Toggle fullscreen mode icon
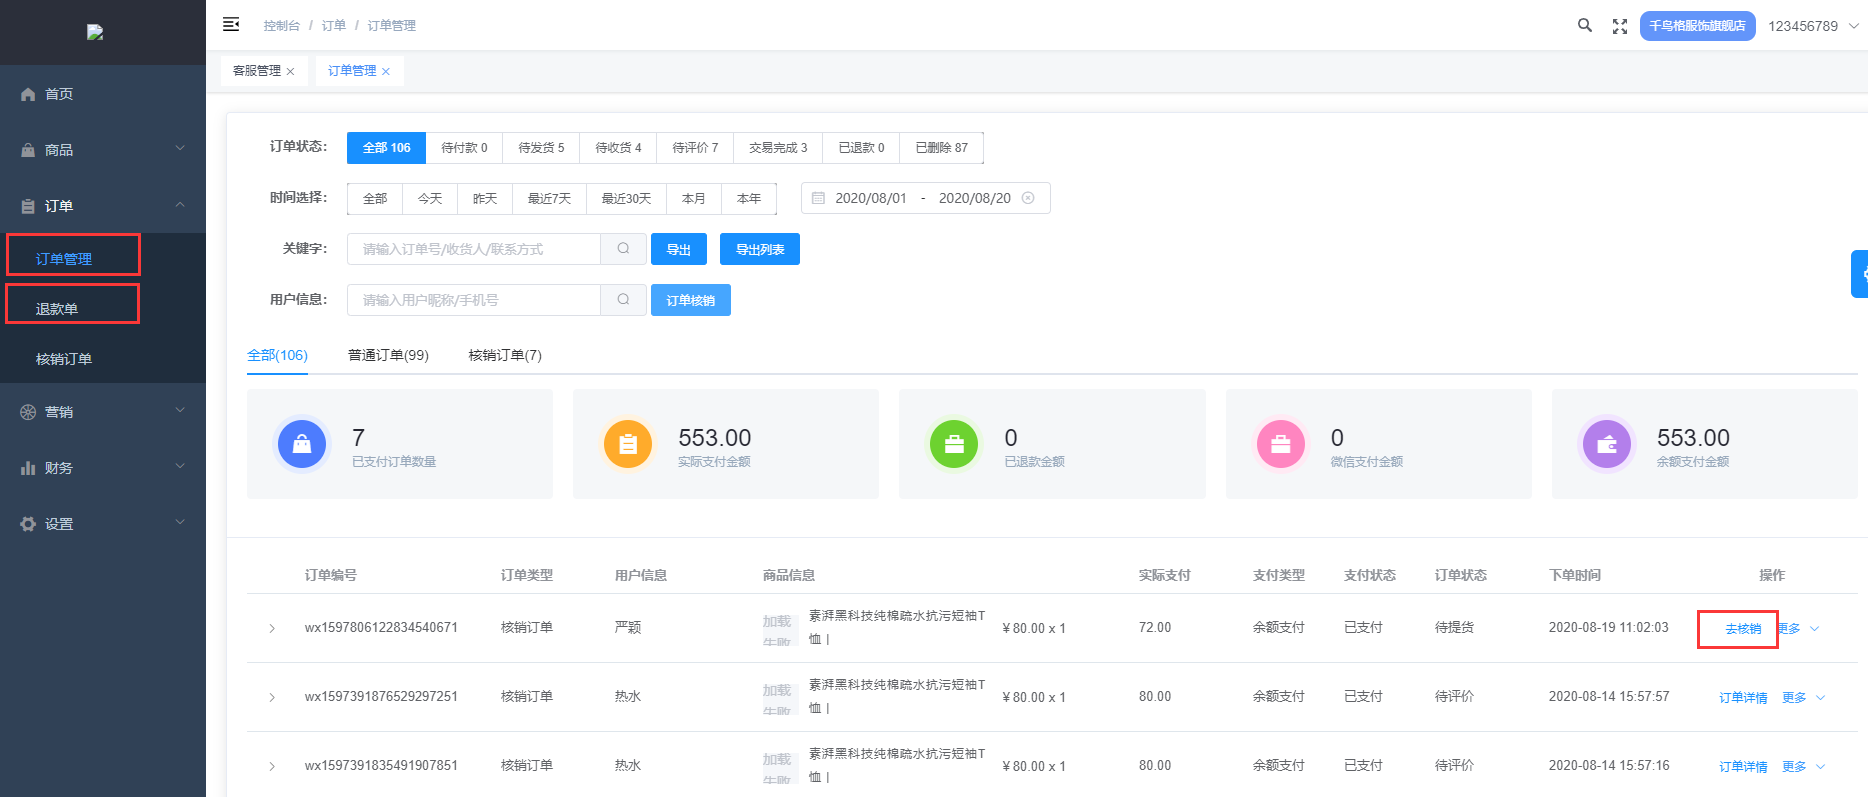This screenshot has height=797, width=1868. tap(1620, 26)
